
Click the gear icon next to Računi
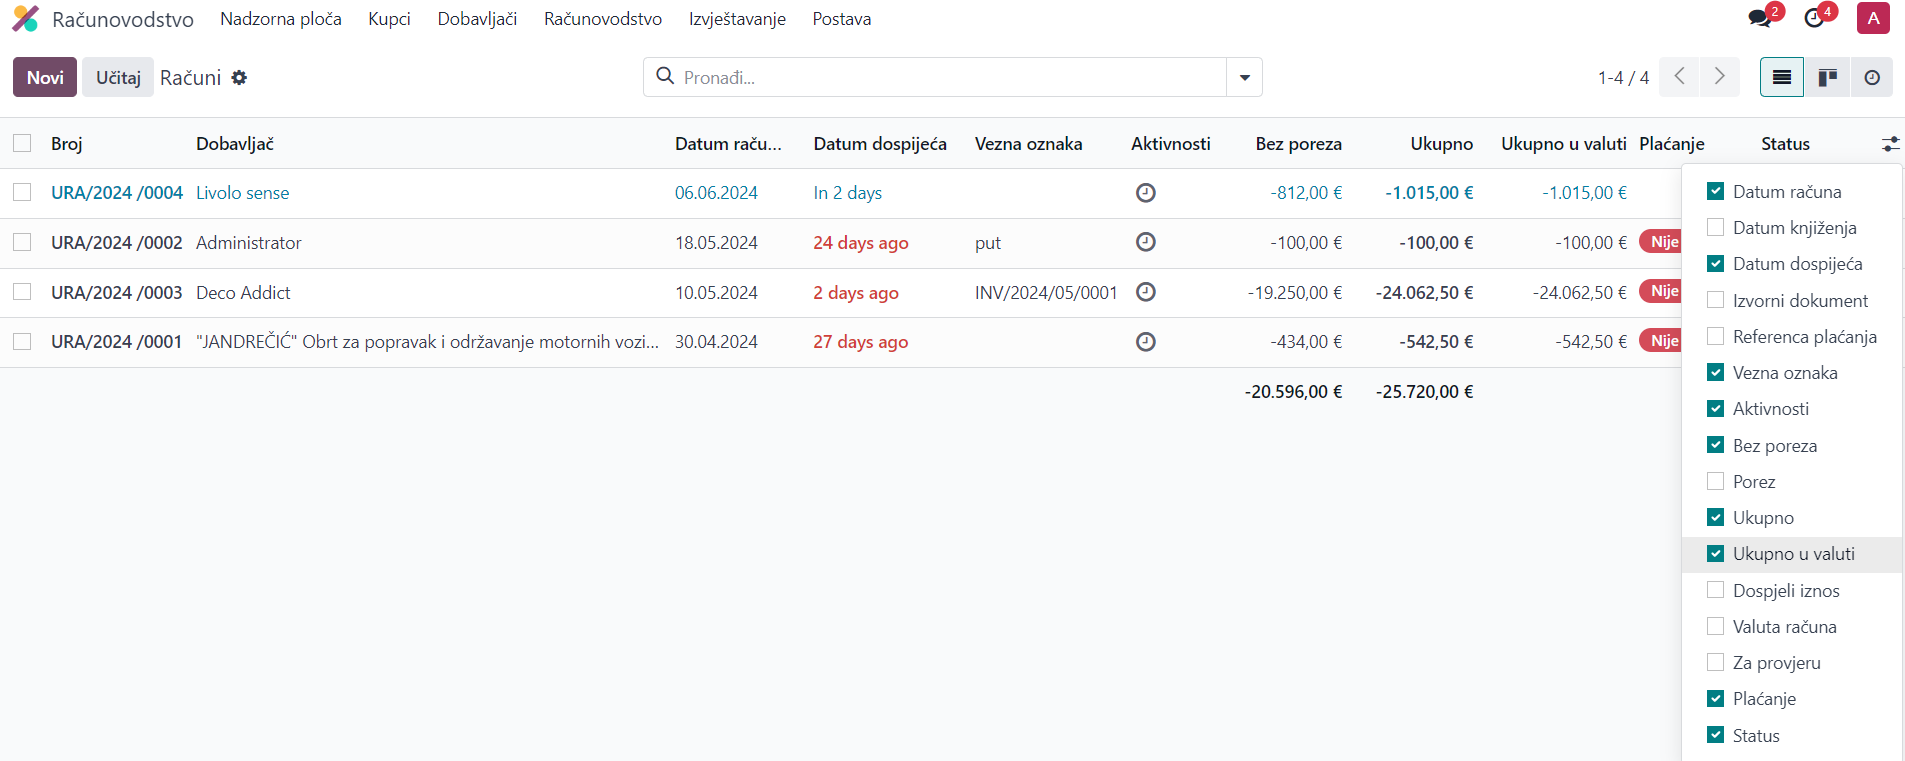coord(239,78)
